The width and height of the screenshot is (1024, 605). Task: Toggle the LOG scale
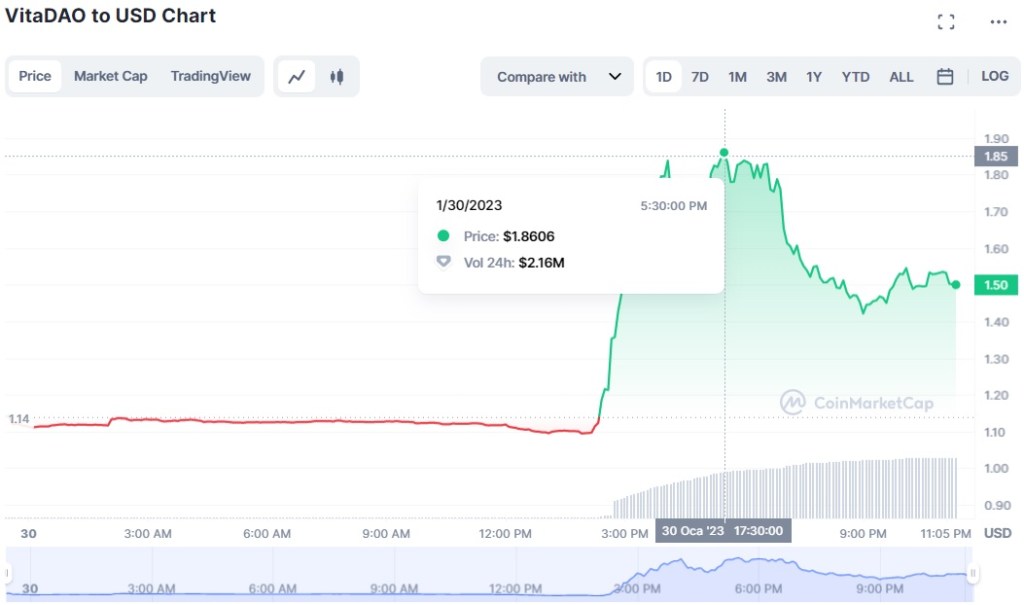[995, 76]
